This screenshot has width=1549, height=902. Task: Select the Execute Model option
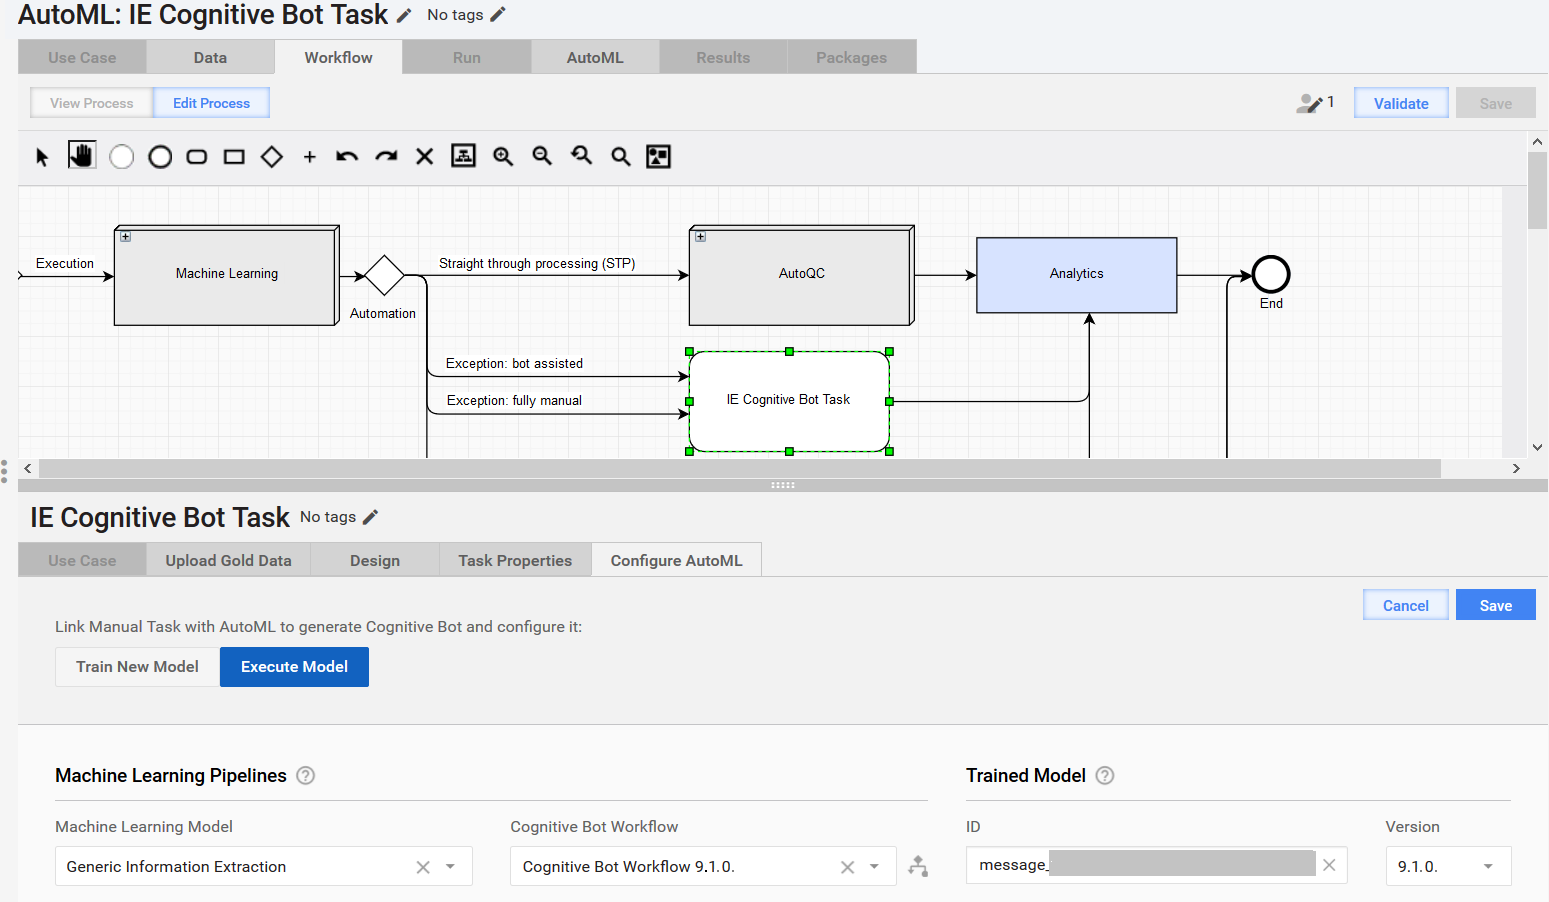pos(294,667)
